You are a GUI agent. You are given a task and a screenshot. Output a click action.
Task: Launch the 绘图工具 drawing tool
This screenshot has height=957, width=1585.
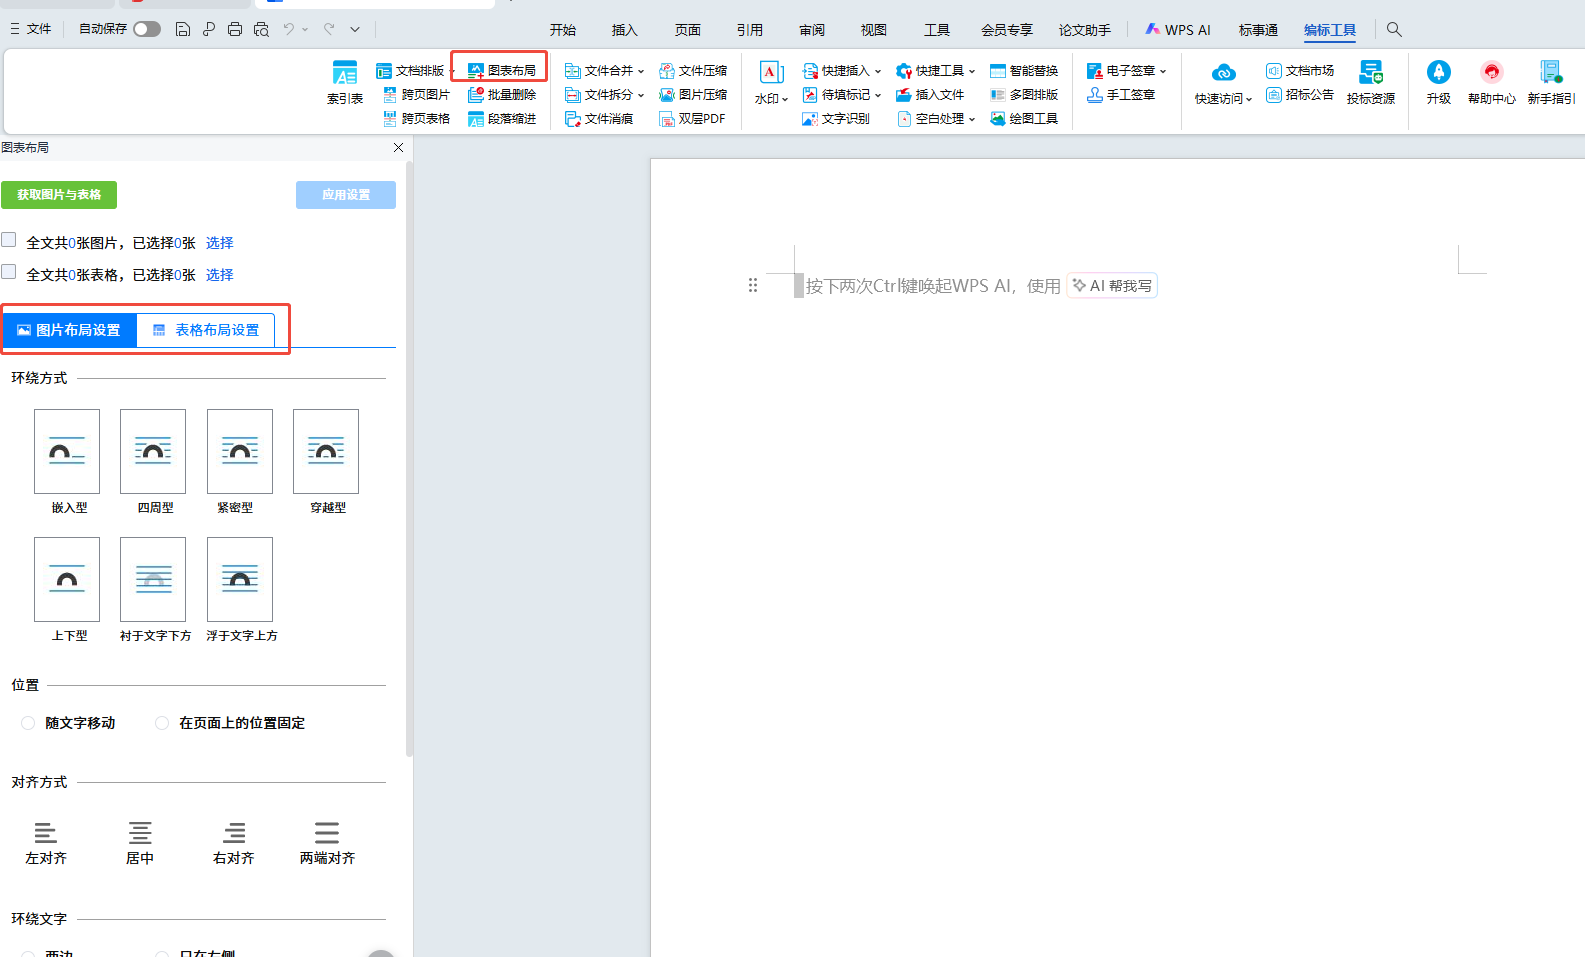(x=1024, y=119)
